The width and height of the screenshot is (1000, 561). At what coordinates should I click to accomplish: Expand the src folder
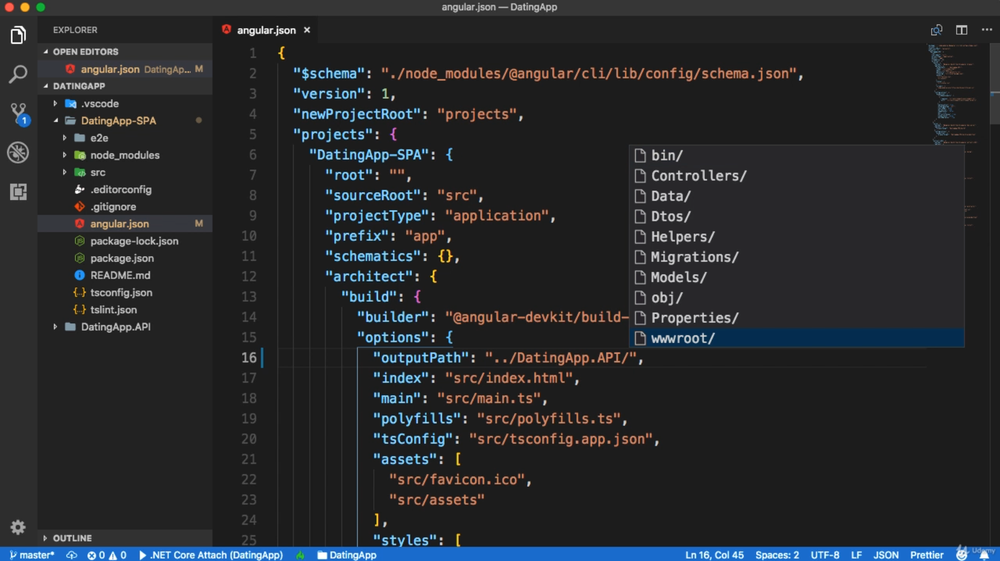point(124,172)
